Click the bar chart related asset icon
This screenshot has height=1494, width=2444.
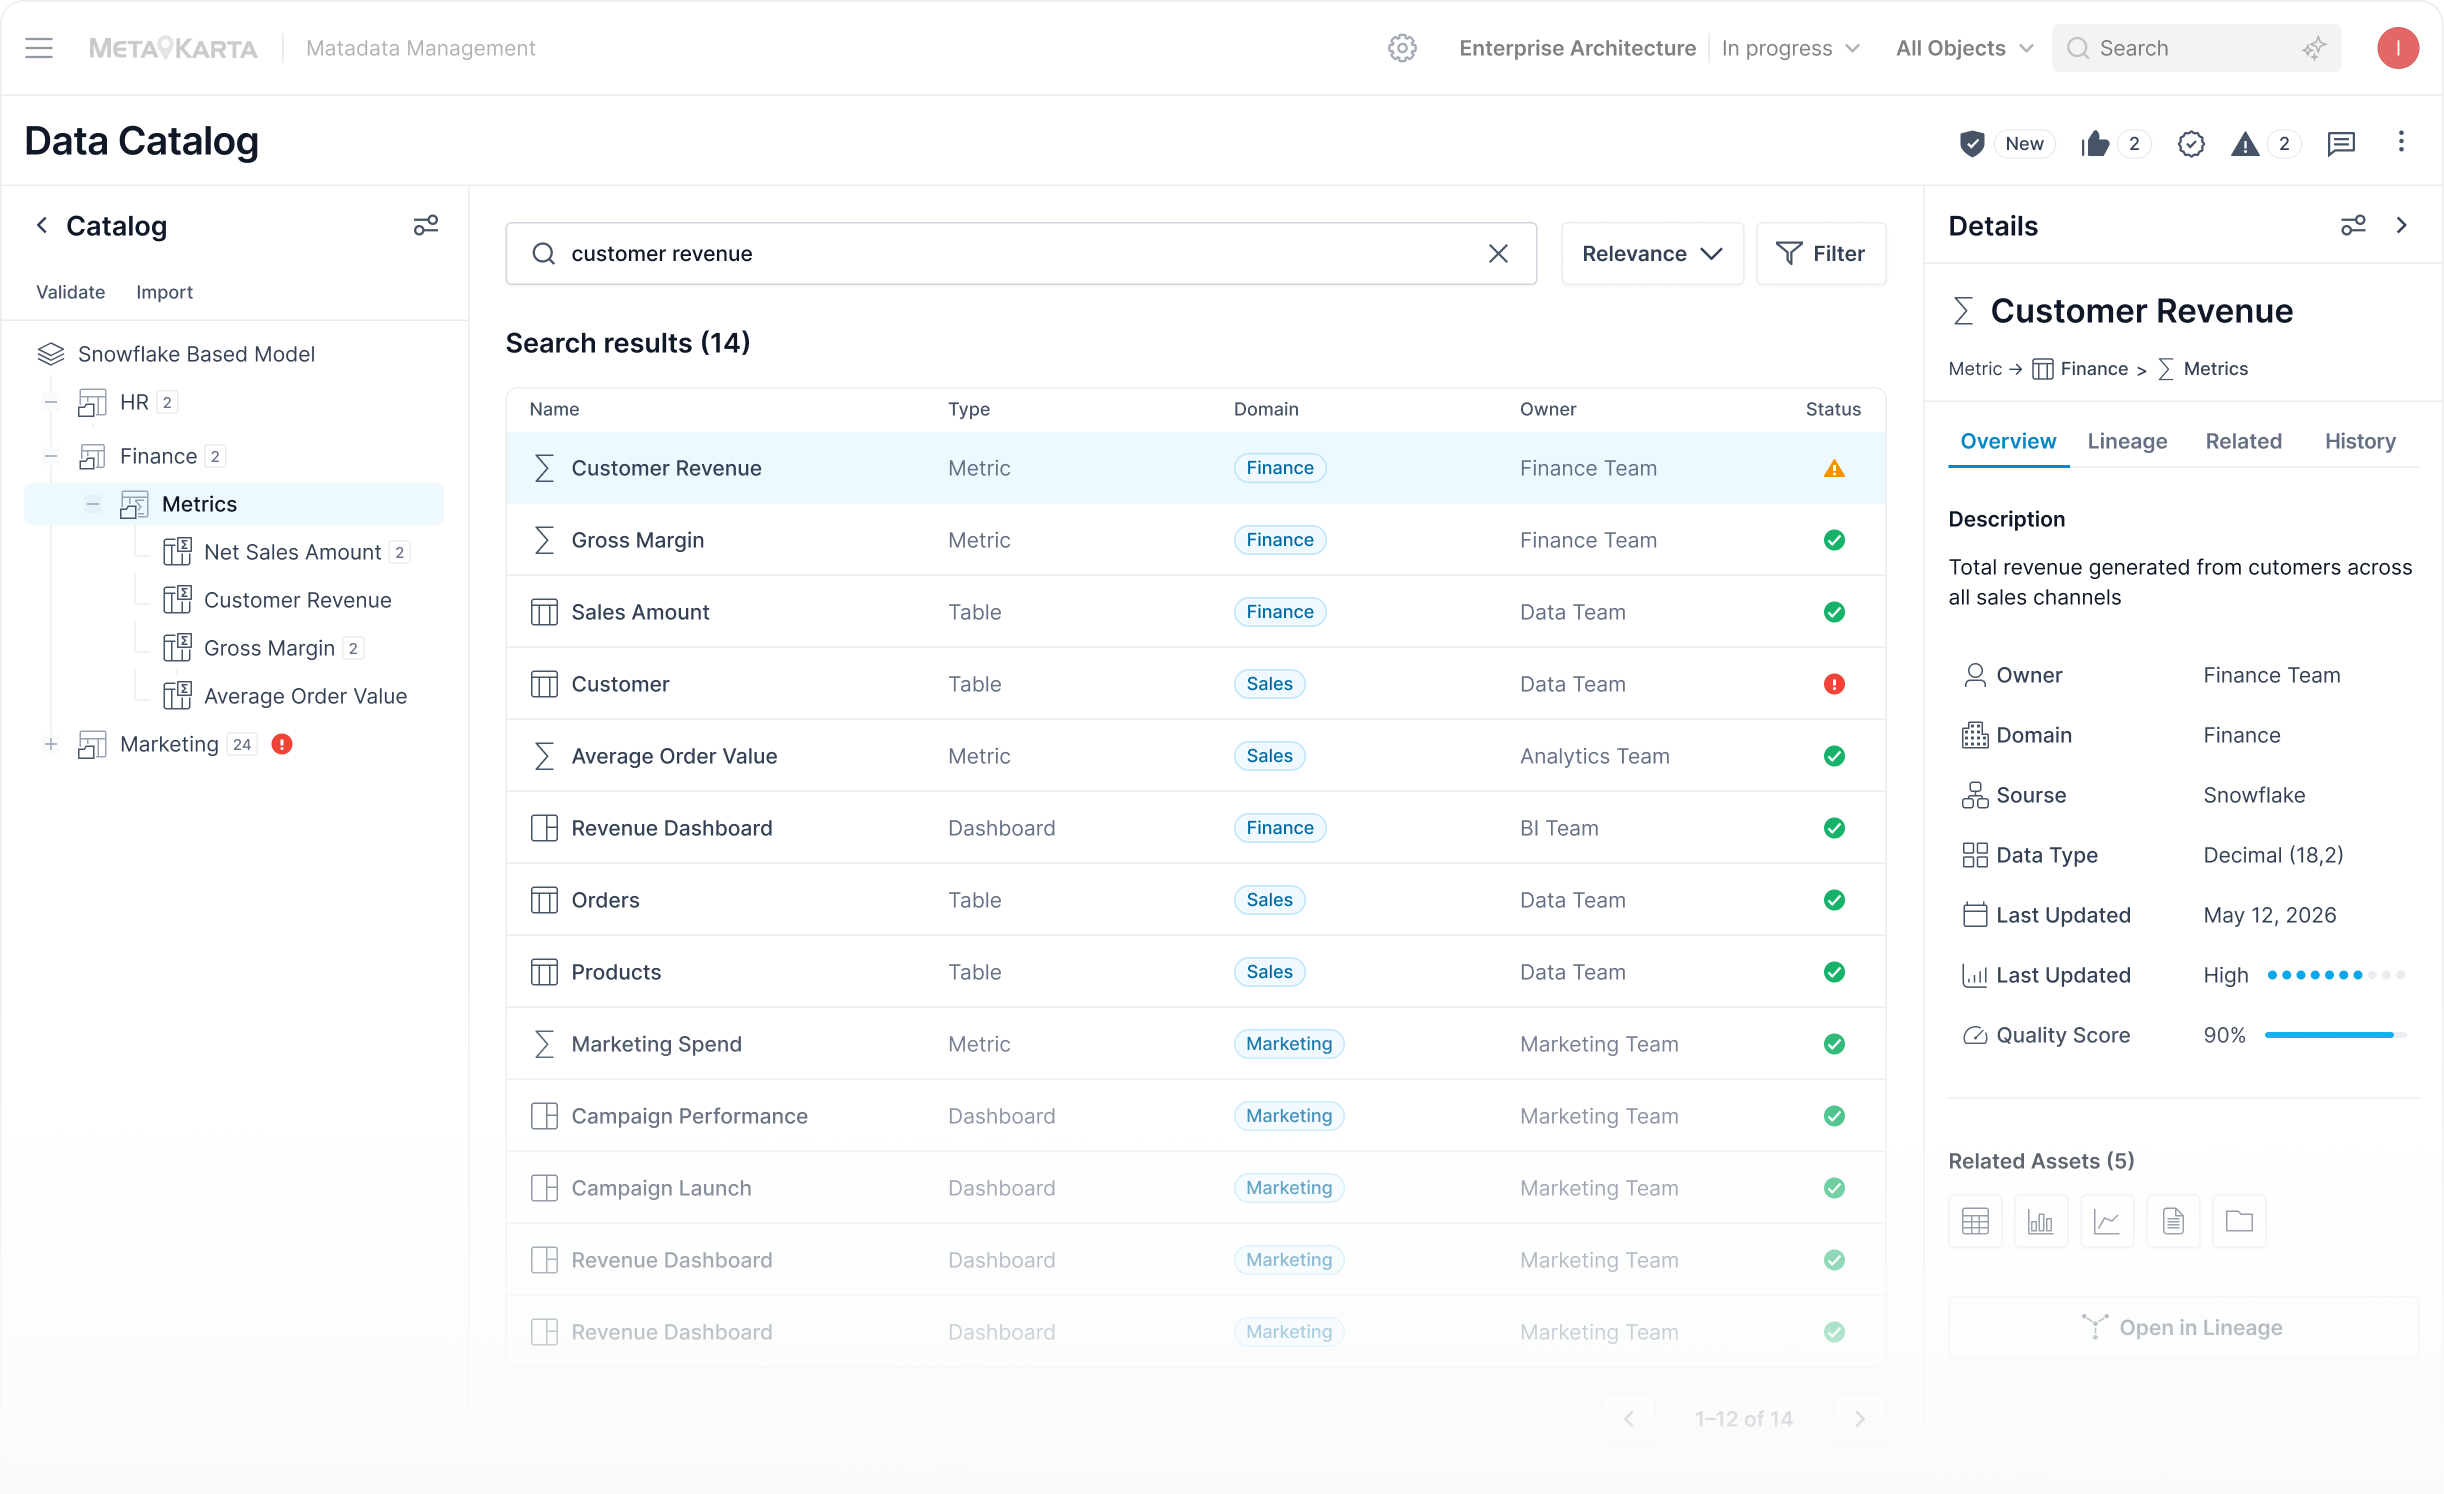[2041, 1221]
